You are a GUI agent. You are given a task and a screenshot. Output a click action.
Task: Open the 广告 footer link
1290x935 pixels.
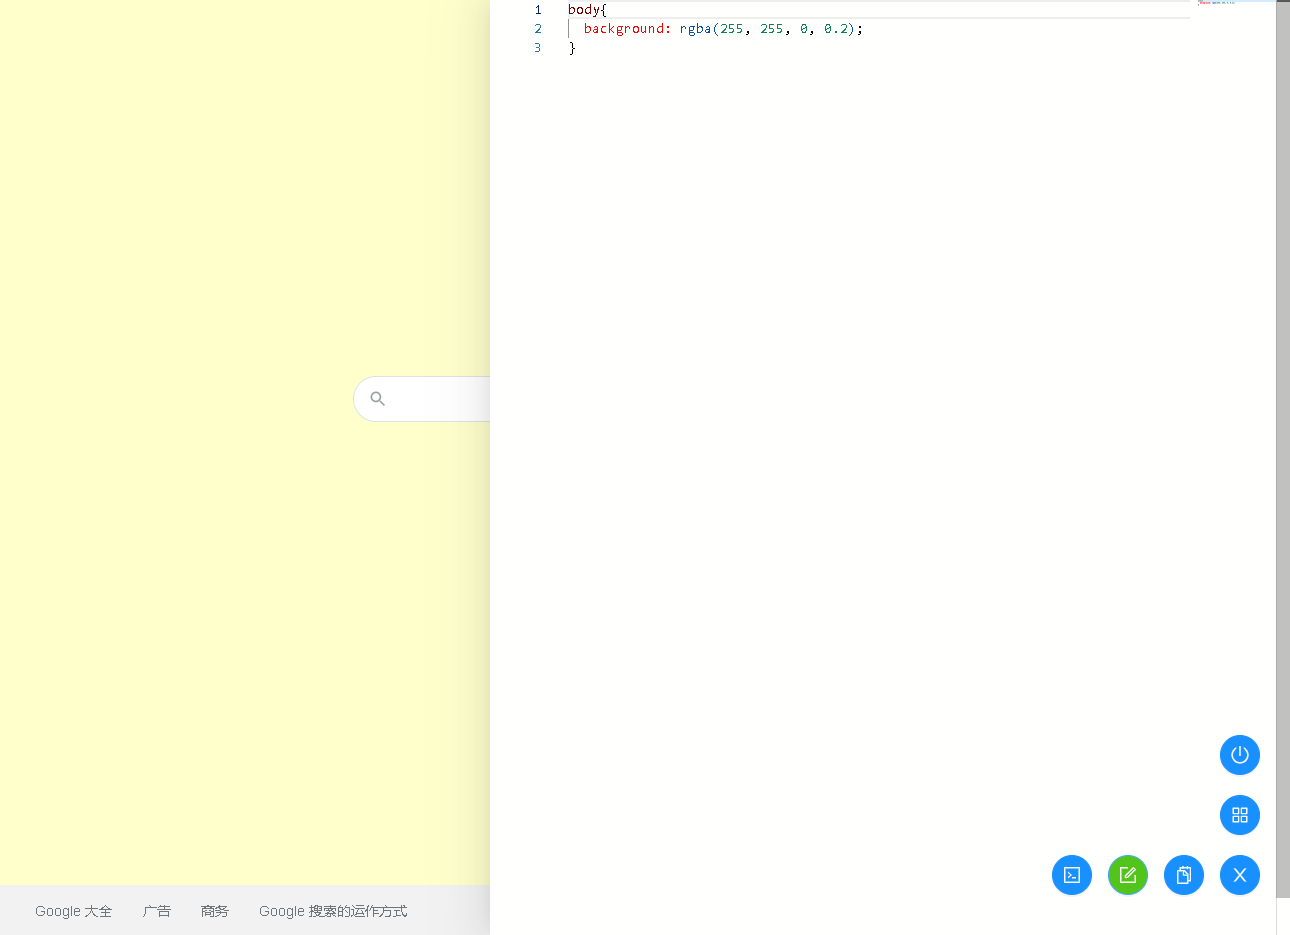coord(157,911)
